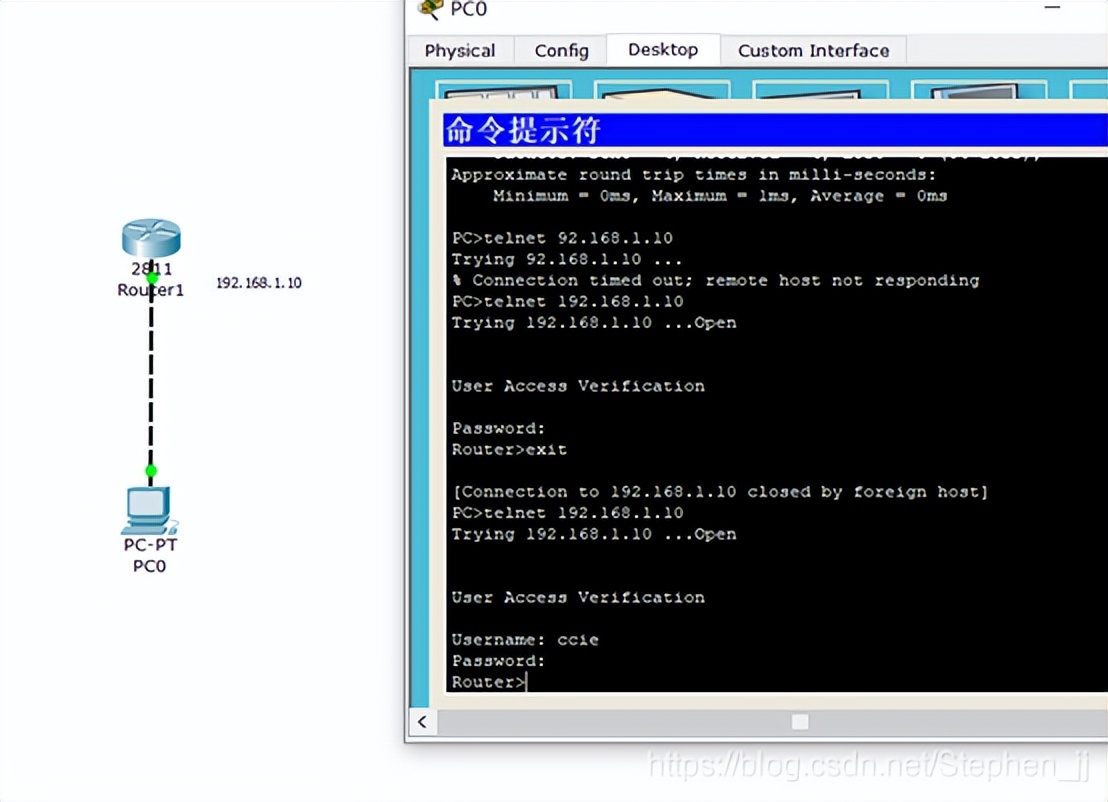Click the 192.168.1.10 topology label

tap(259, 283)
